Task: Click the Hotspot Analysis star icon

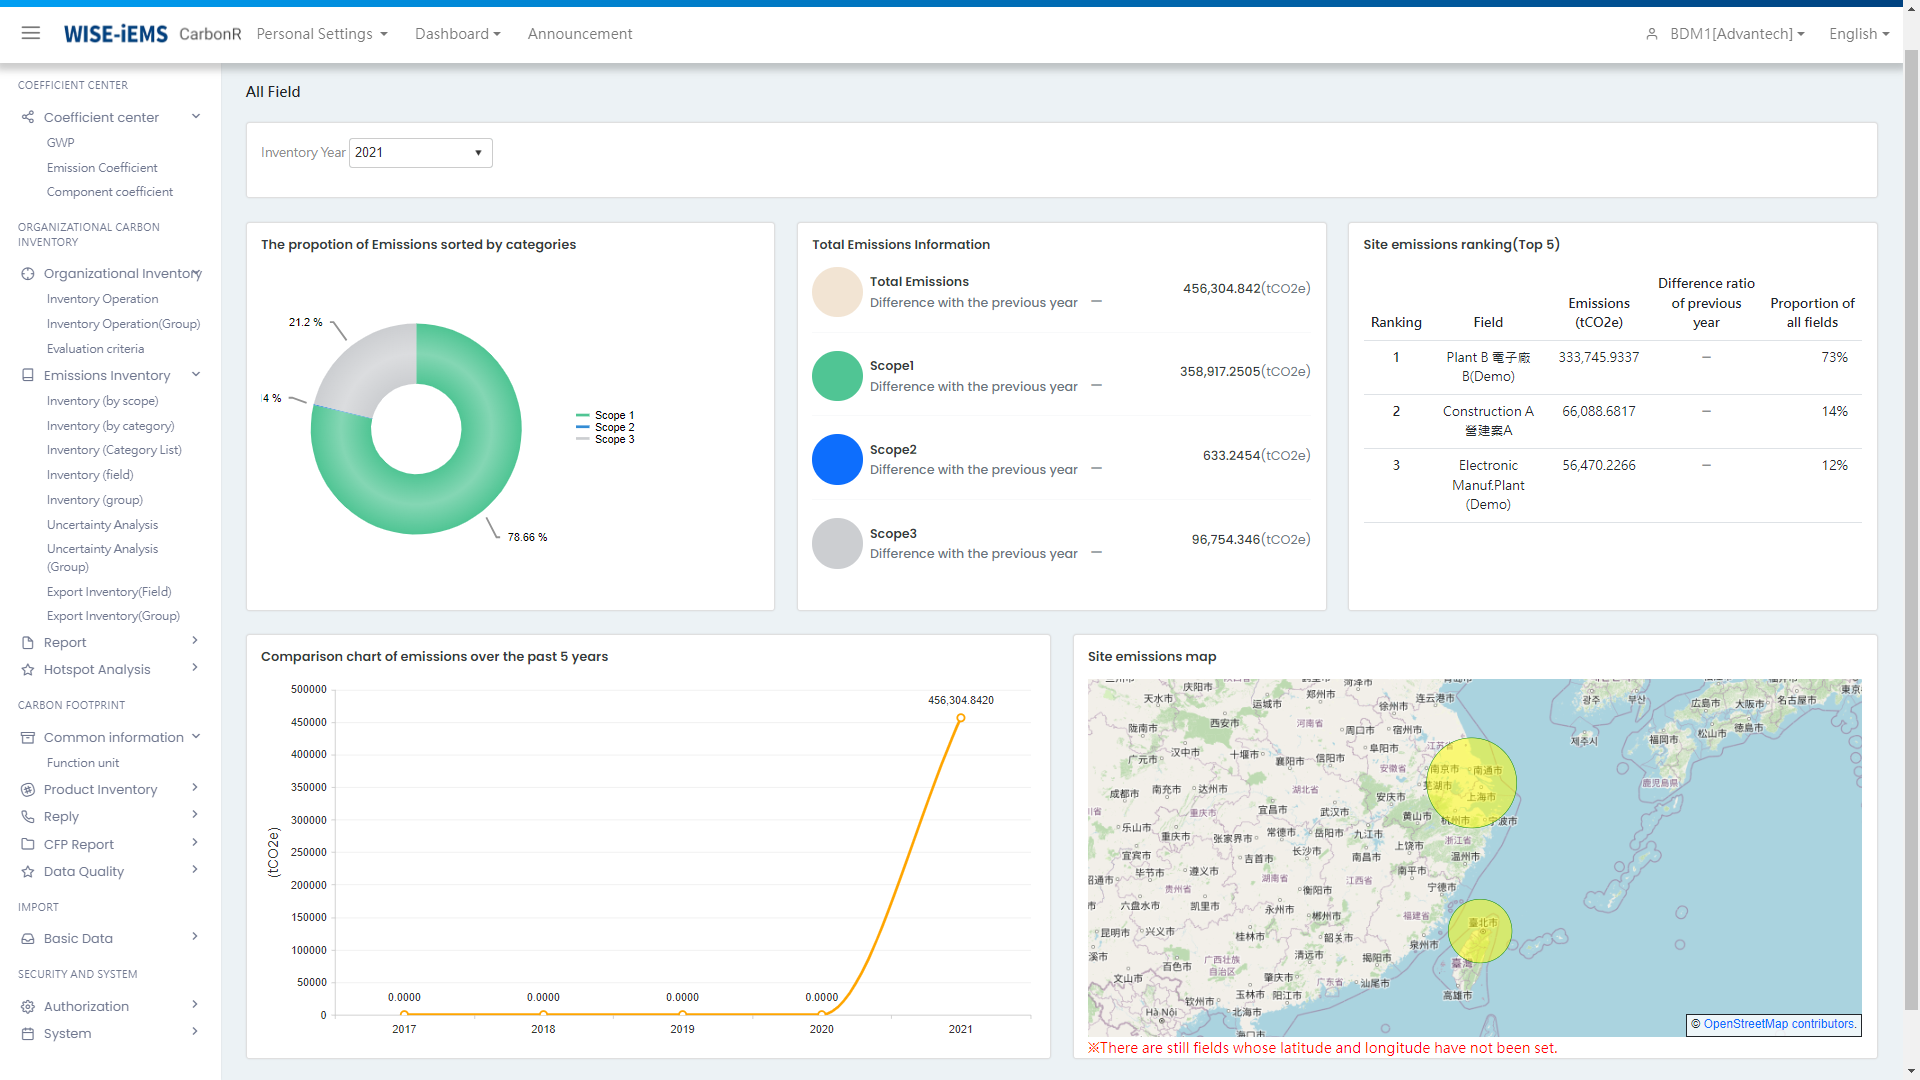Action: coord(28,669)
